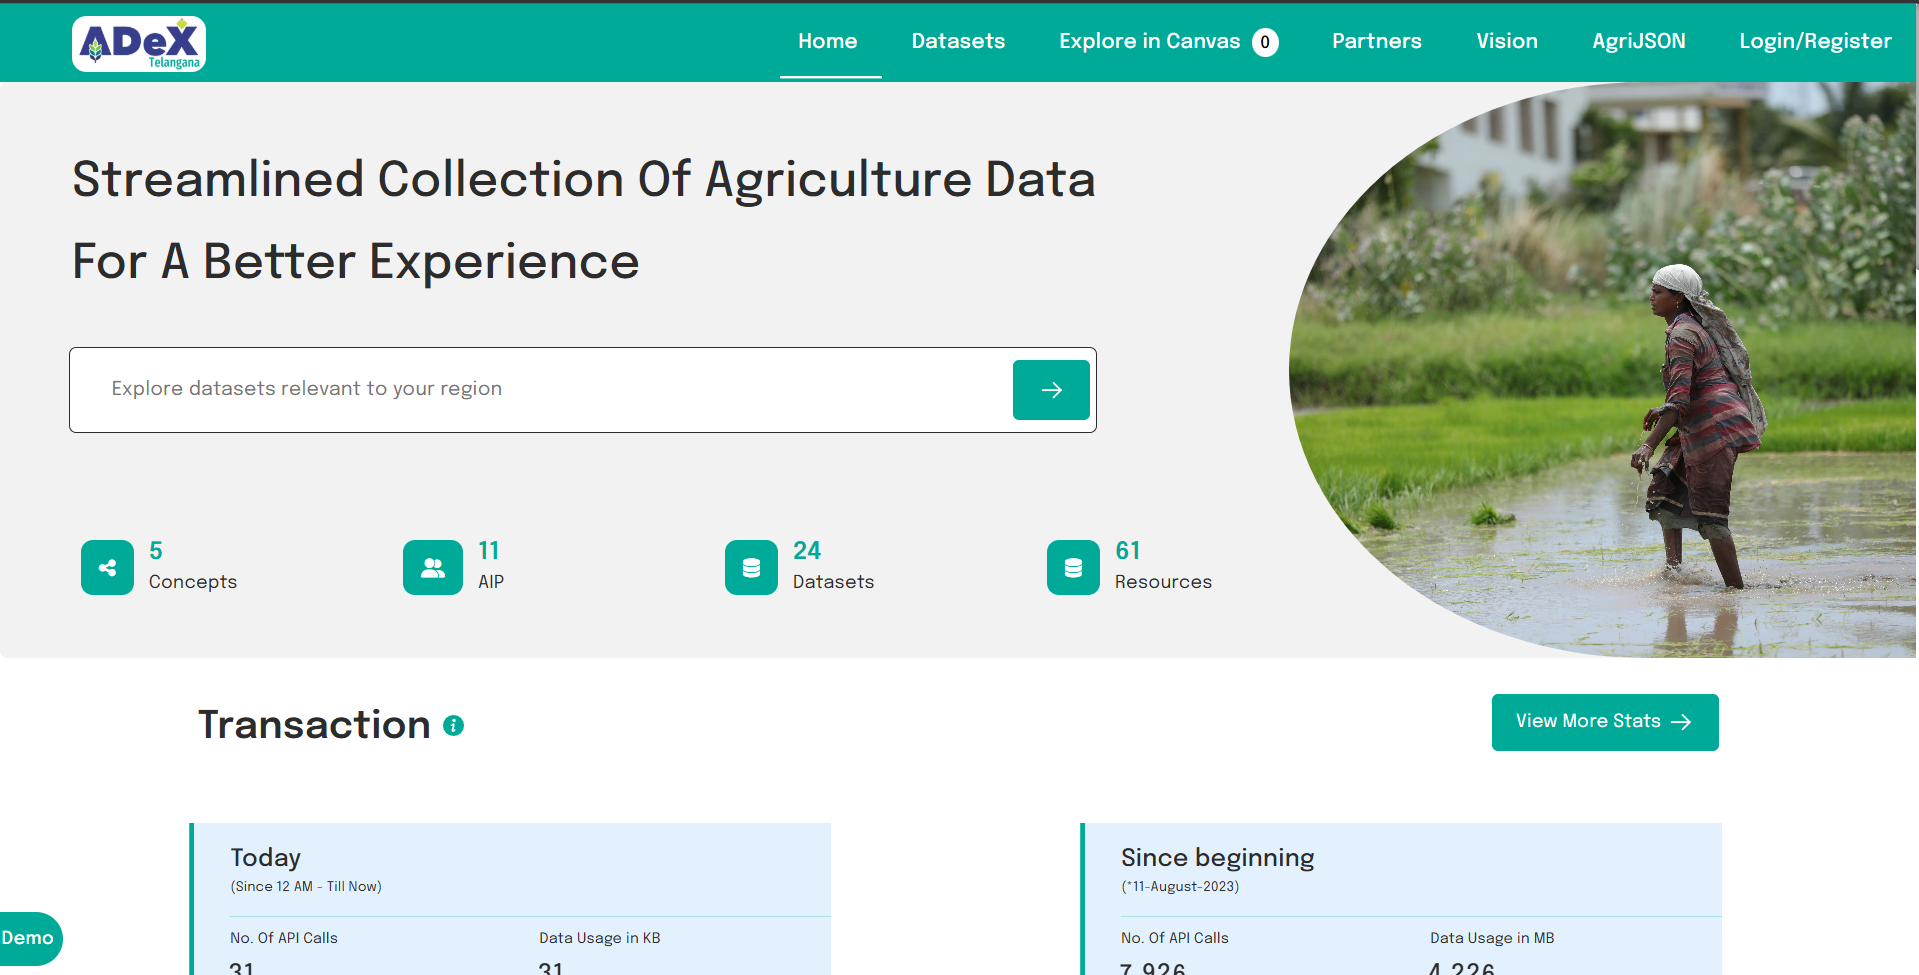Click the Canvas item count badge

[1265, 42]
